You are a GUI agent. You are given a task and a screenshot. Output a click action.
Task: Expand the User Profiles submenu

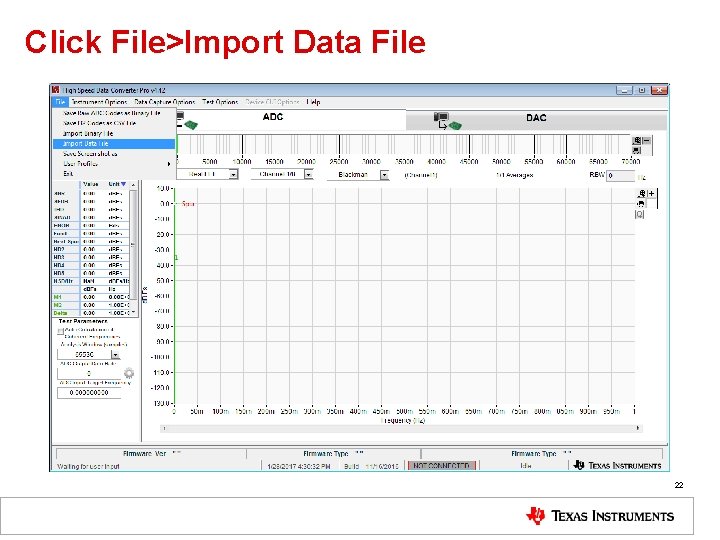114,163
